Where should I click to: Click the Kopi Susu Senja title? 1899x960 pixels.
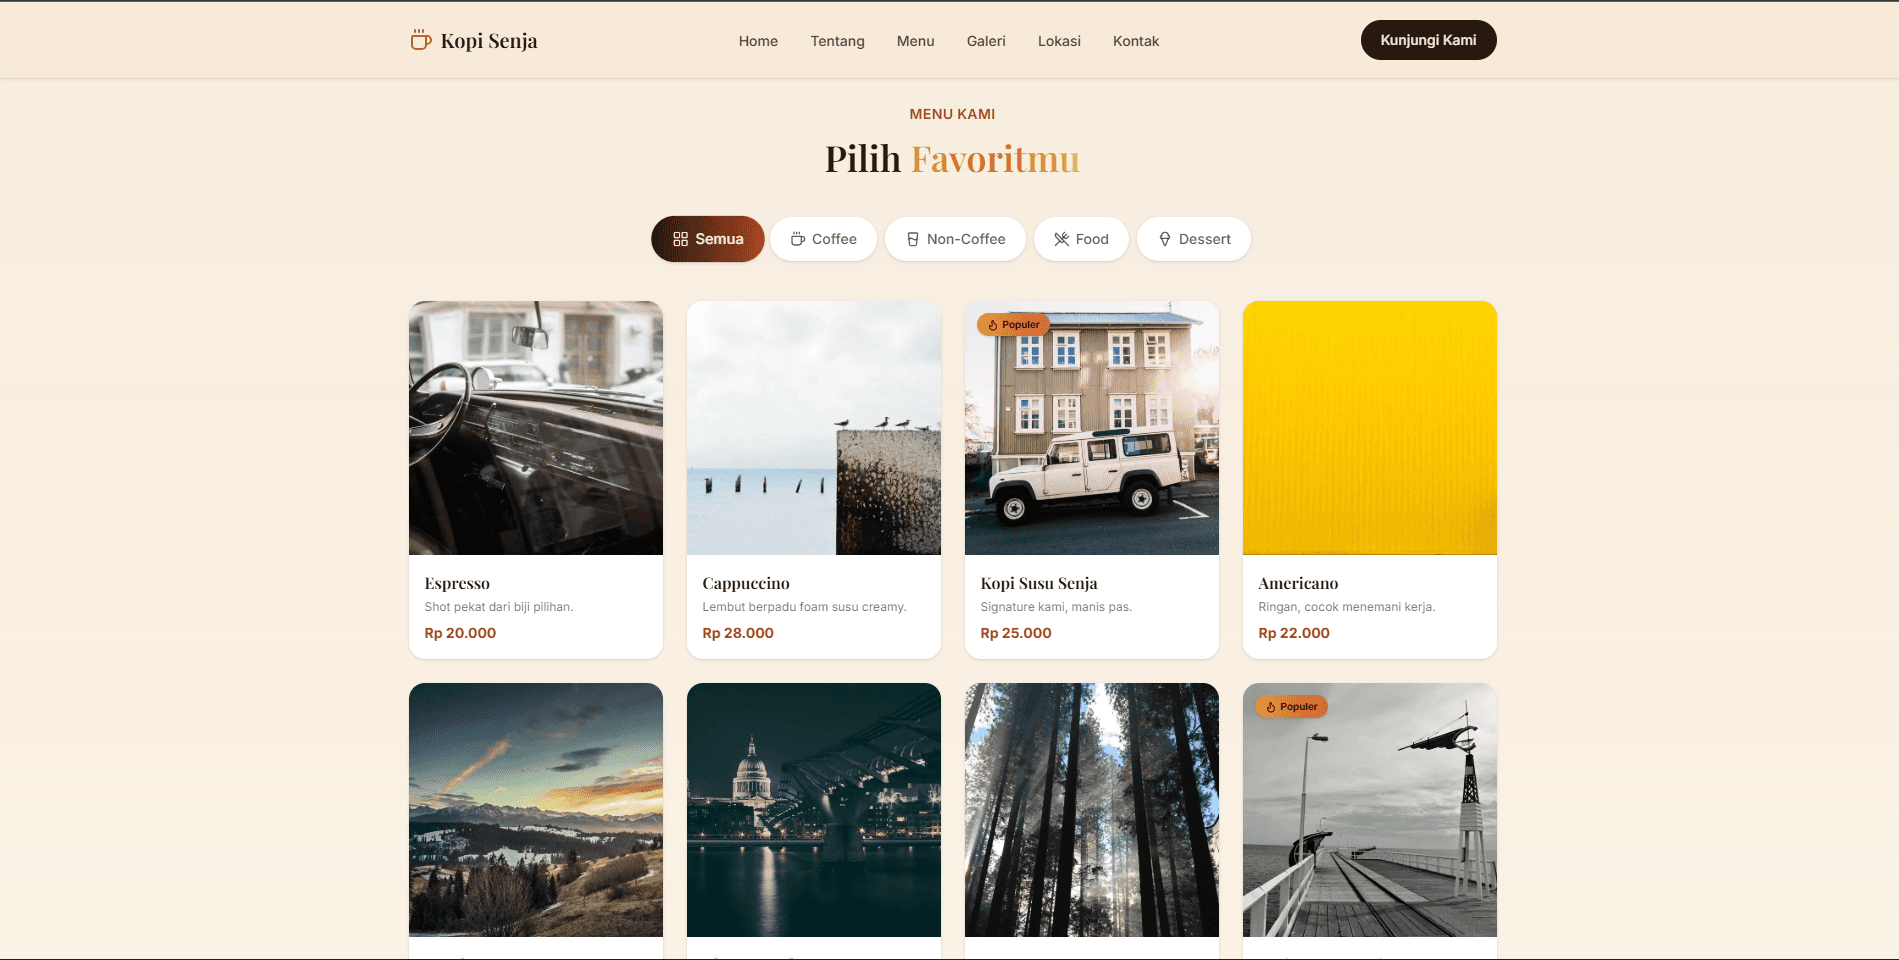(1039, 583)
